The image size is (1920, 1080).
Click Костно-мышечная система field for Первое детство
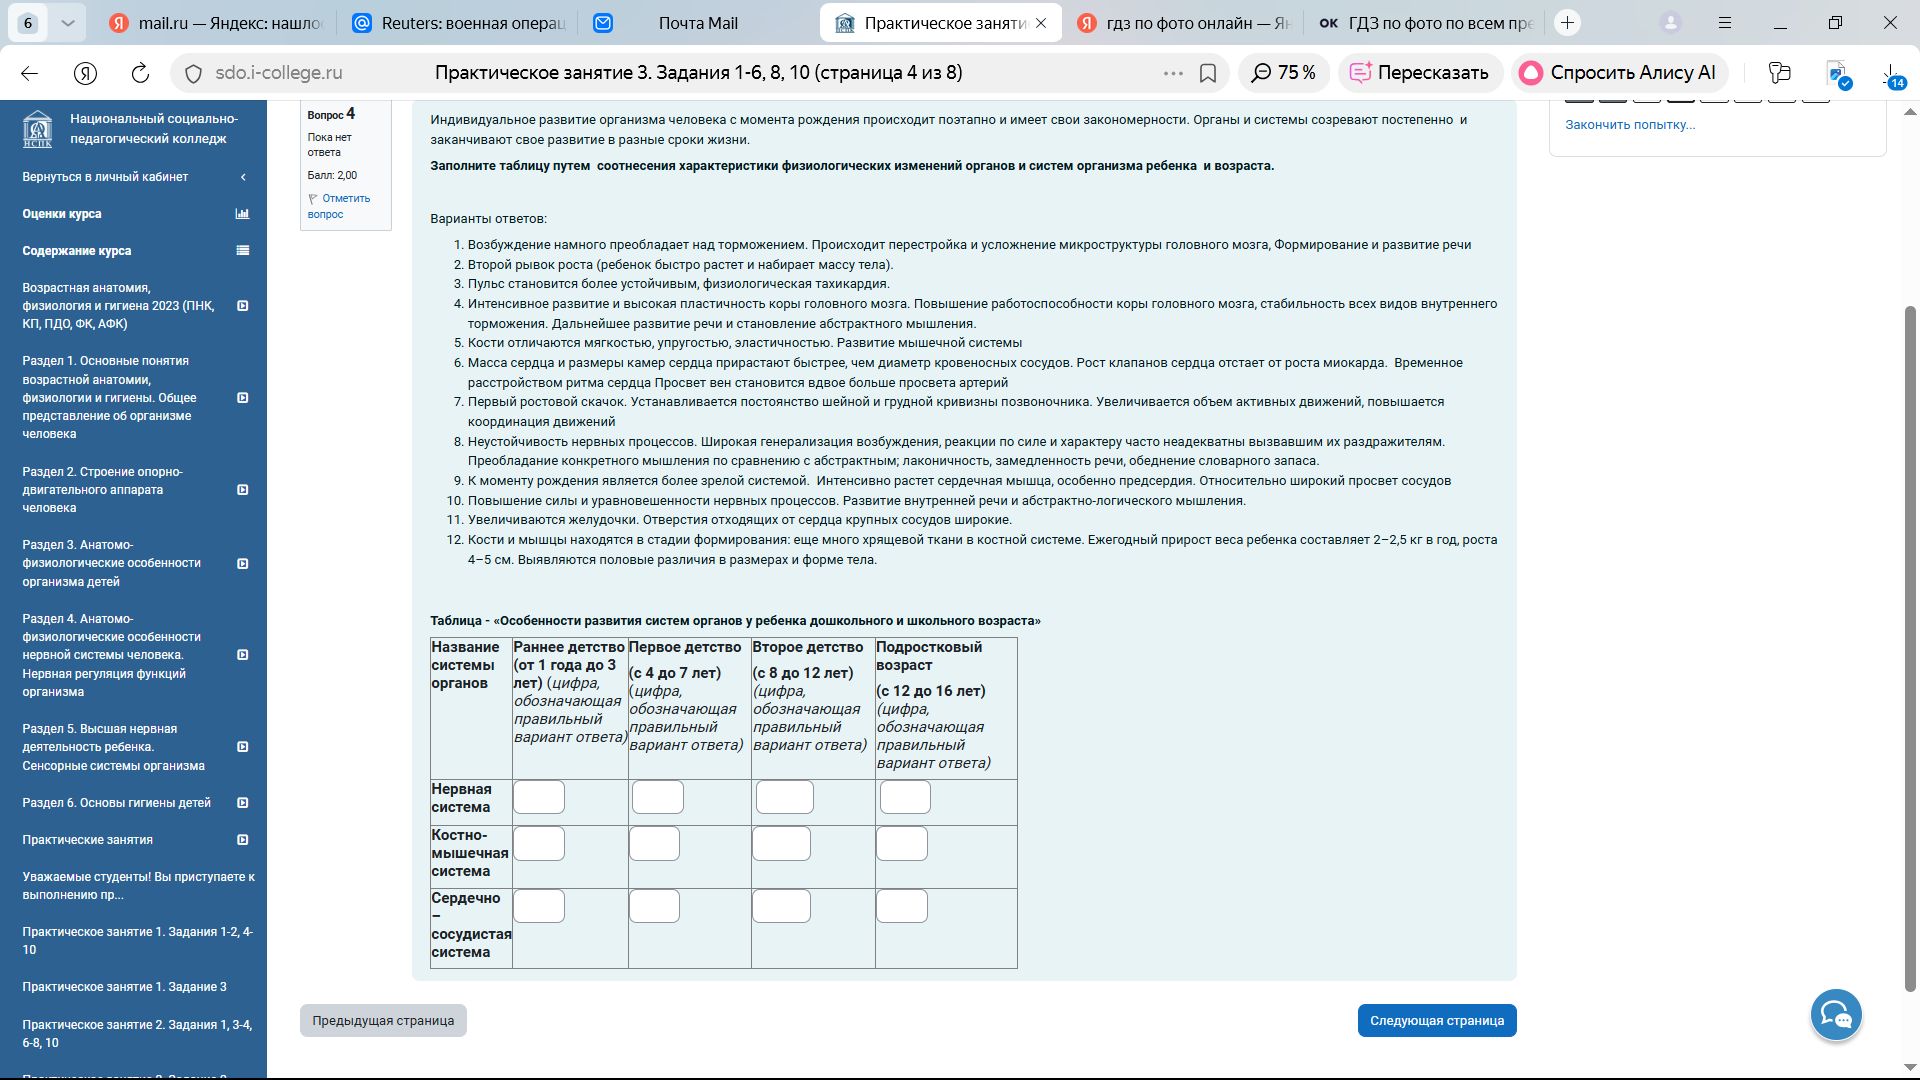click(654, 844)
